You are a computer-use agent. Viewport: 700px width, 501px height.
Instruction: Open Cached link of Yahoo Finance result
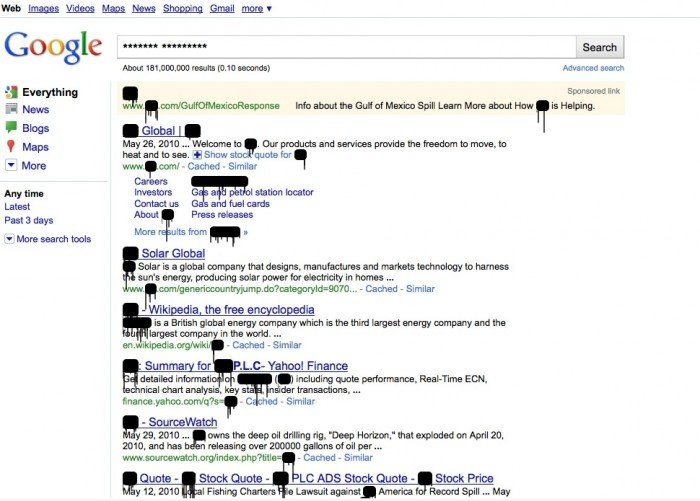pos(262,401)
